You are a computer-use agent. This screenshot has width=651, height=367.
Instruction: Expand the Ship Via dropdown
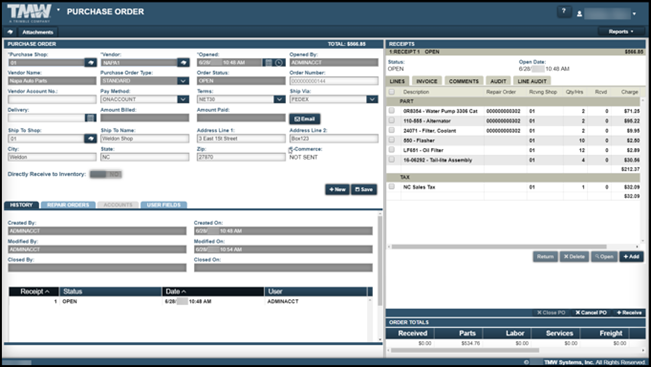pyautogui.click(x=372, y=99)
